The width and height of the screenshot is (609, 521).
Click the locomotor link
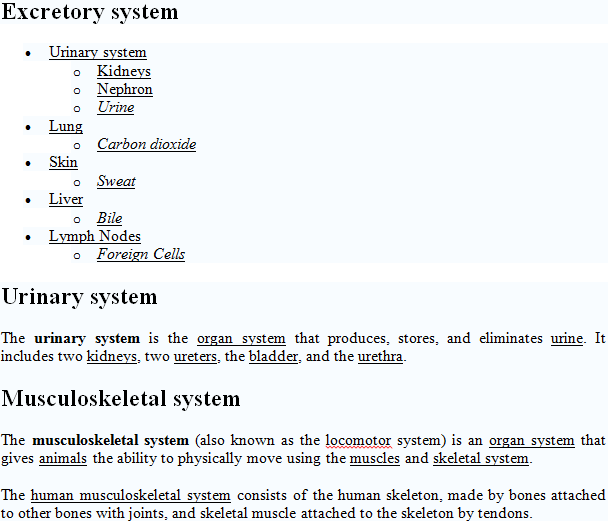click(358, 441)
